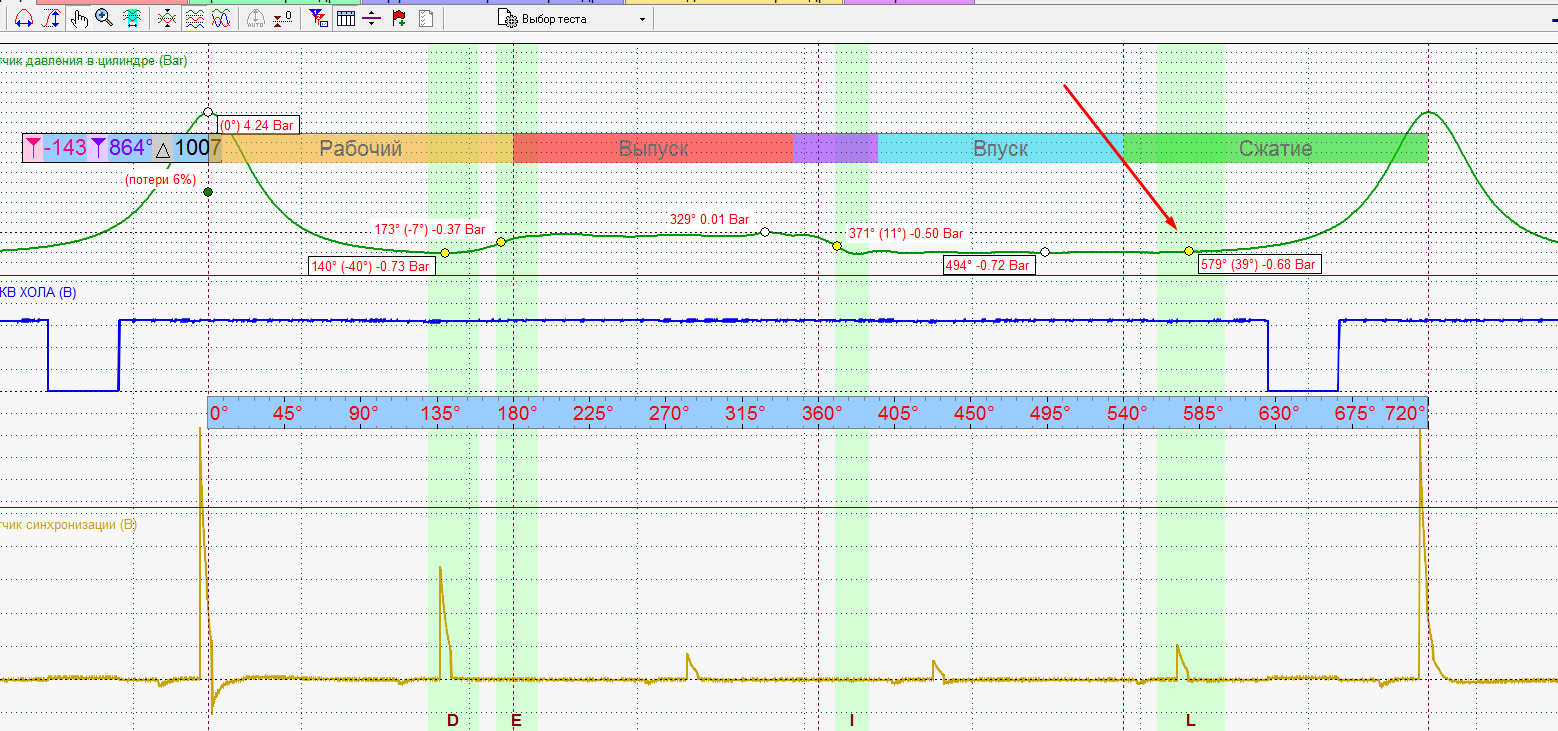Click the horizontal measurement arc icon
Viewport: 1558px width, 731px height.
coord(24,18)
